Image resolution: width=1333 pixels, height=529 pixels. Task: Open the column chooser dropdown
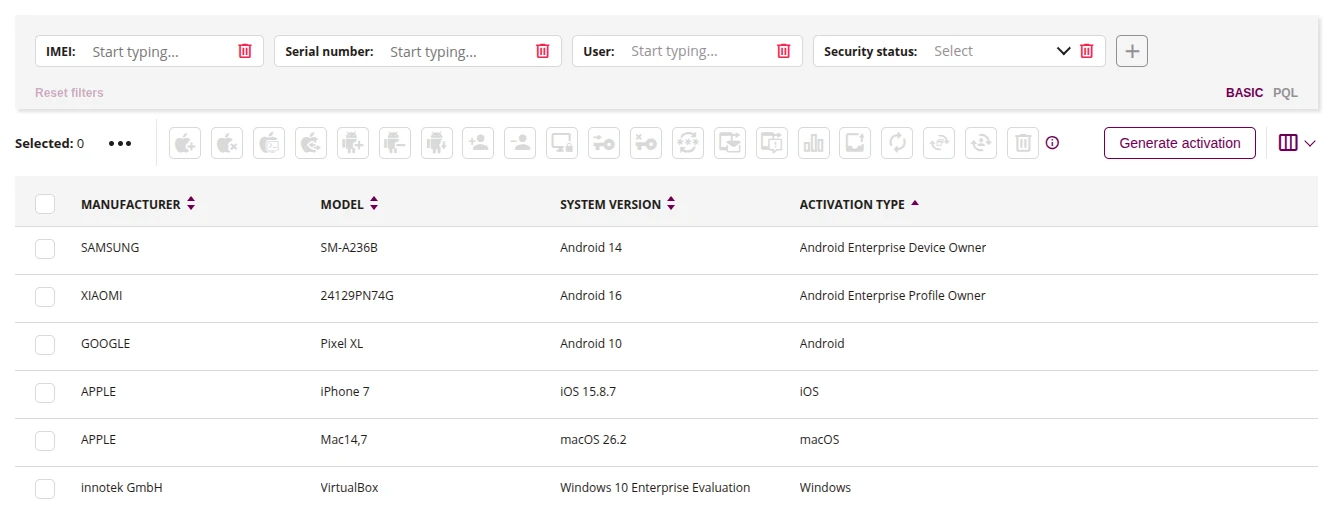pyautogui.click(x=1297, y=143)
